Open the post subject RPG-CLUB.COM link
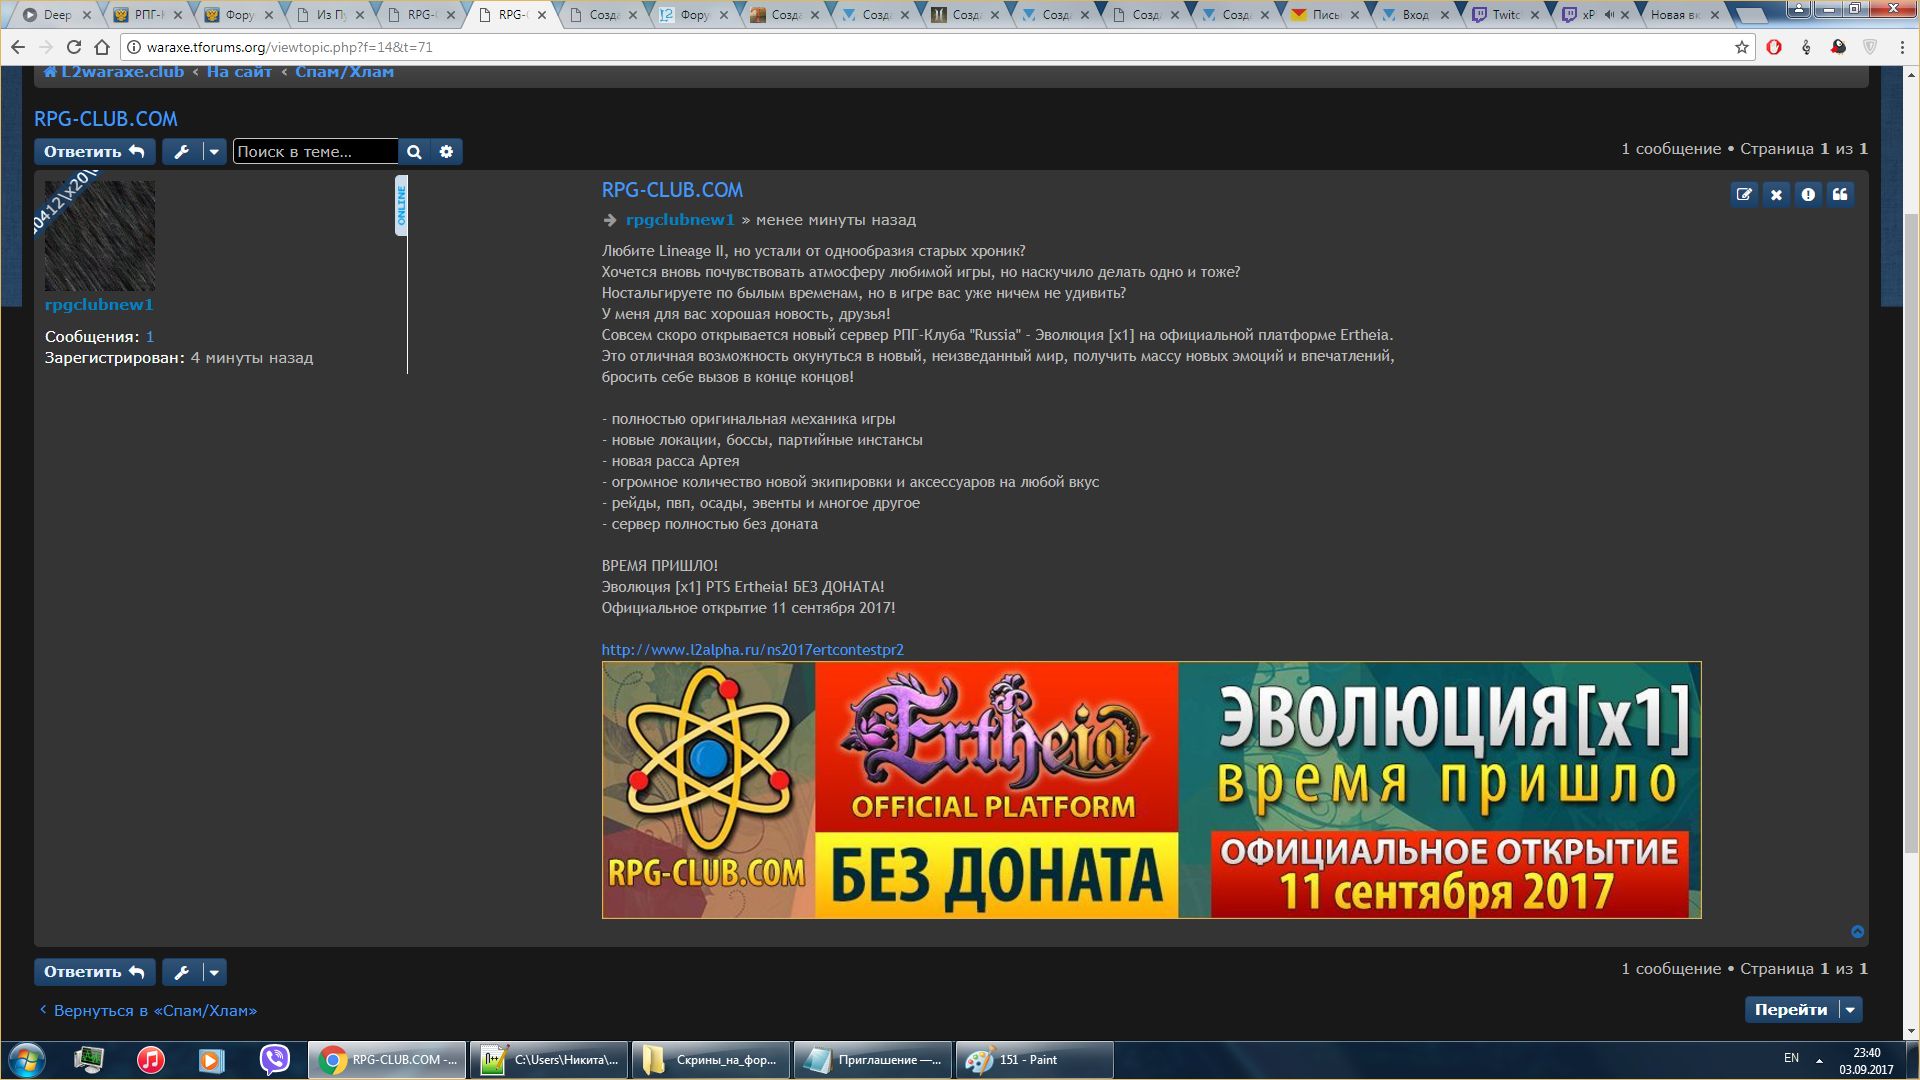1920x1080 pixels. (x=672, y=190)
